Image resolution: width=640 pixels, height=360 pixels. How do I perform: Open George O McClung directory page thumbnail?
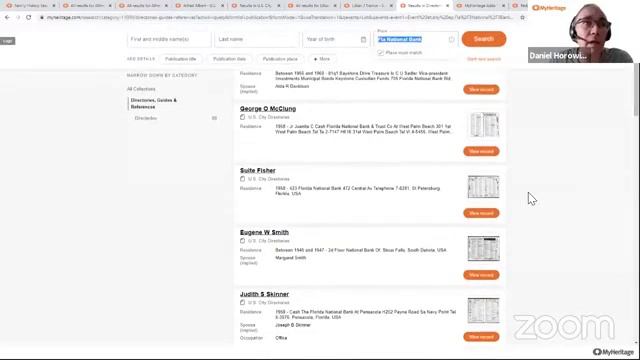click(x=484, y=125)
